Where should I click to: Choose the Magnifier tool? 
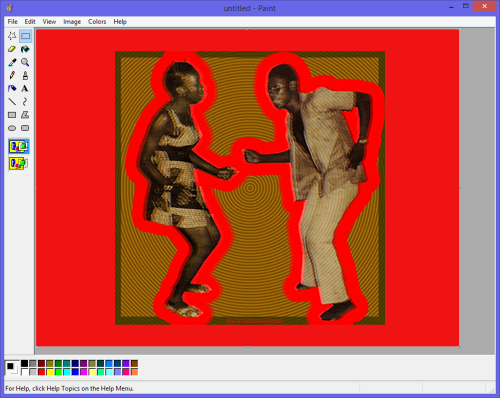tap(25, 62)
